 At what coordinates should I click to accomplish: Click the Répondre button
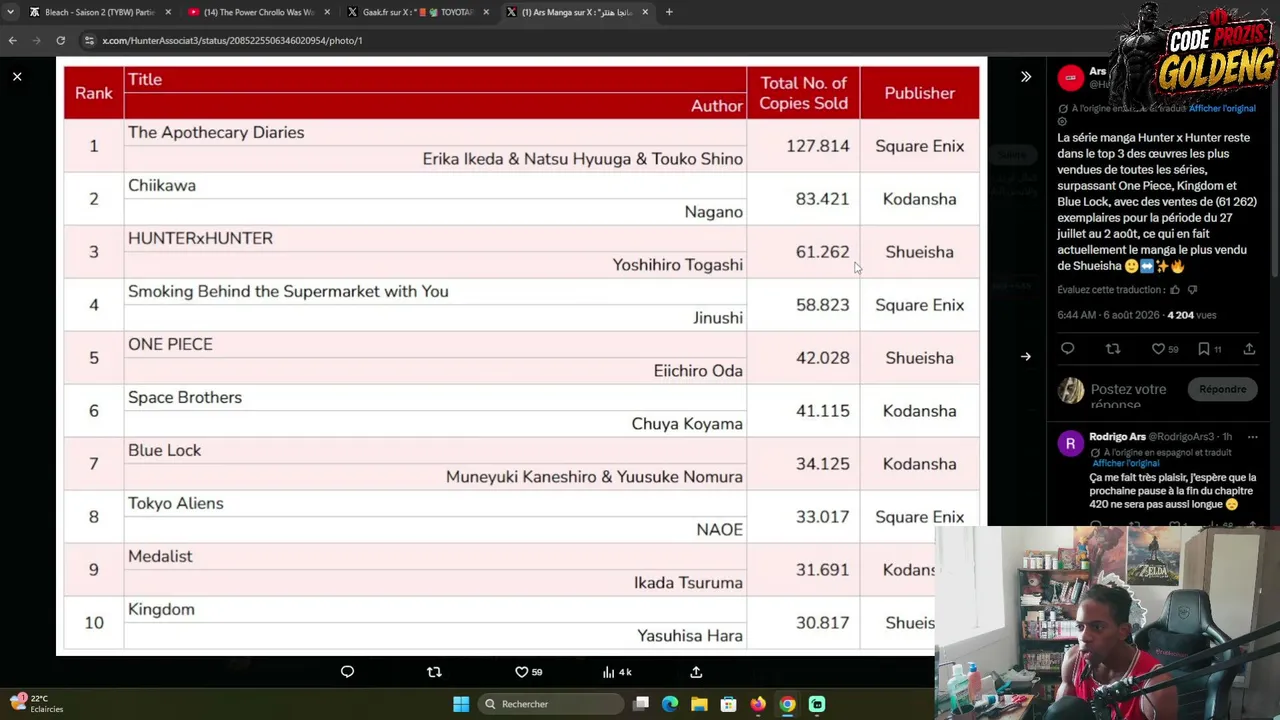pyautogui.click(x=1222, y=389)
